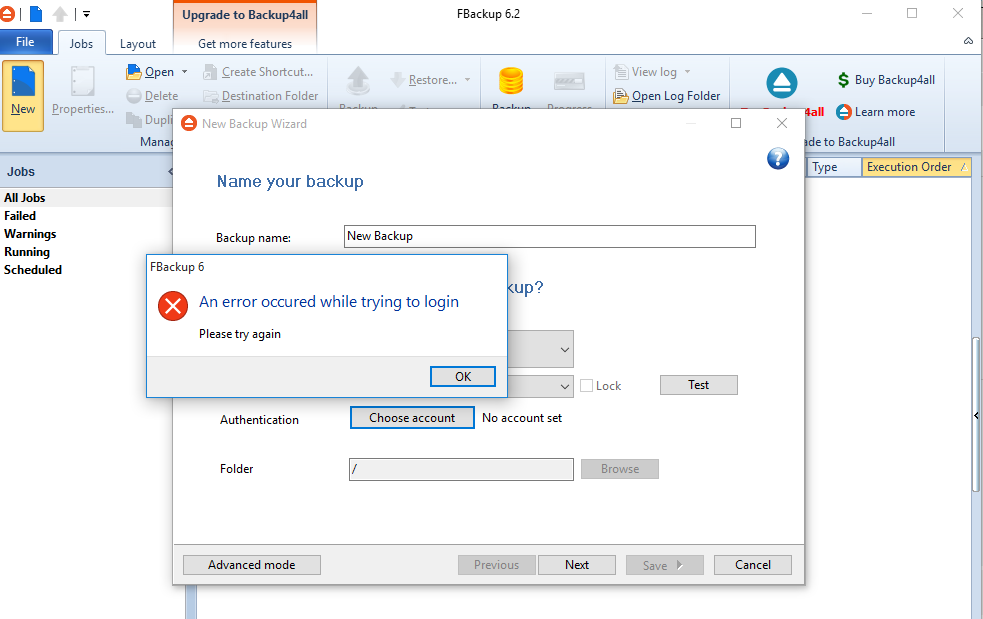Sort by the Execution Order column header
Image resolution: width=983 pixels, height=619 pixels.
coord(917,167)
